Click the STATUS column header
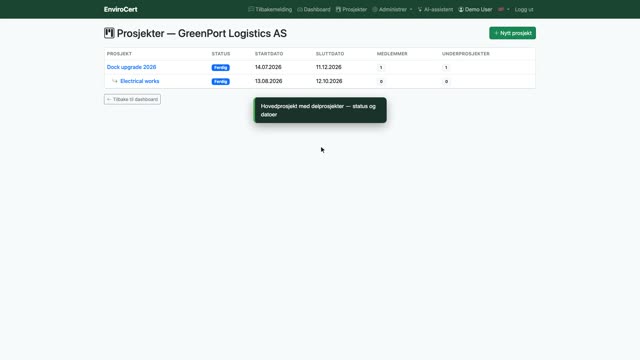The height and width of the screenshot is (360, 640). 221,54
